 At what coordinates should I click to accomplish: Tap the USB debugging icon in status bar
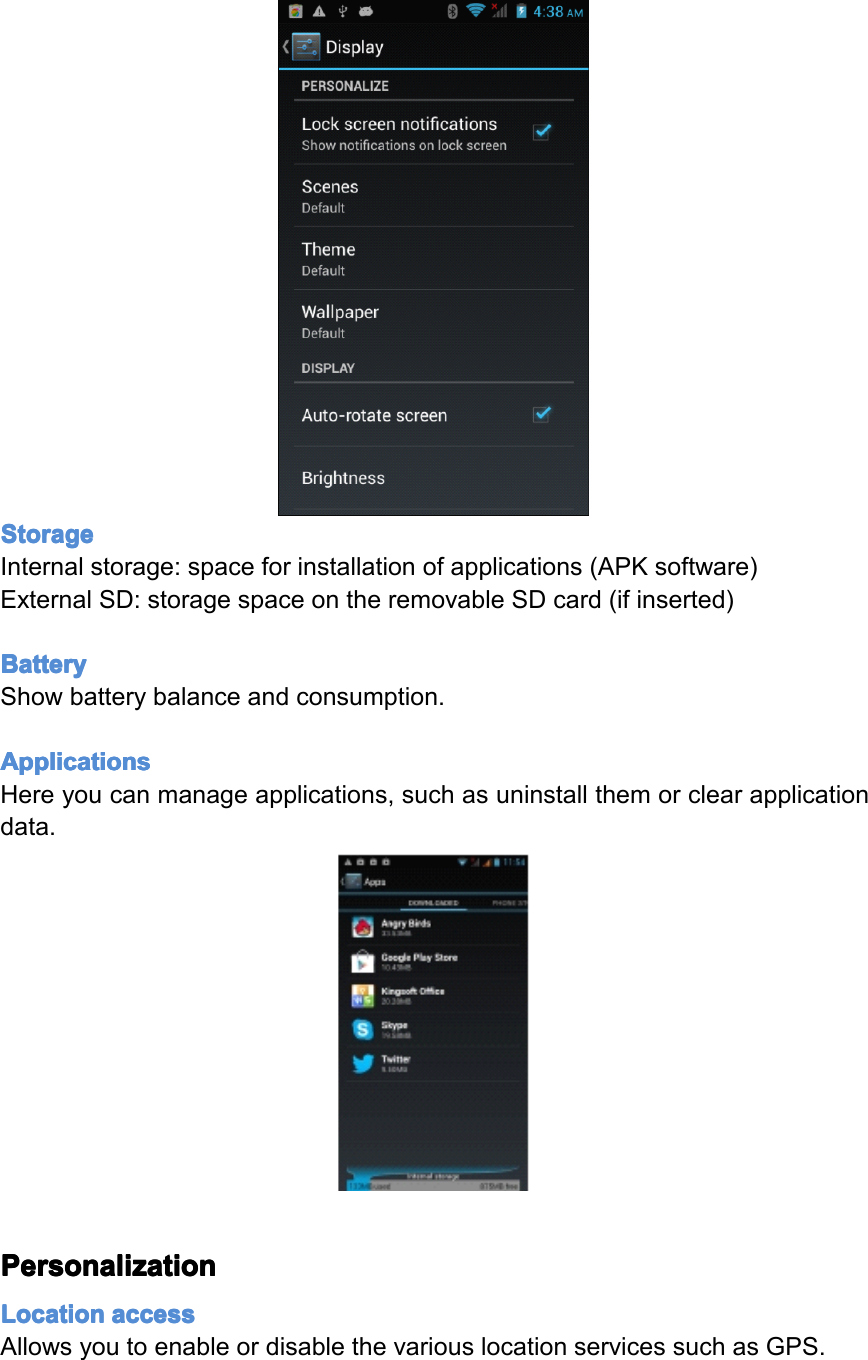pyautogui.click(x=342, y=12)
